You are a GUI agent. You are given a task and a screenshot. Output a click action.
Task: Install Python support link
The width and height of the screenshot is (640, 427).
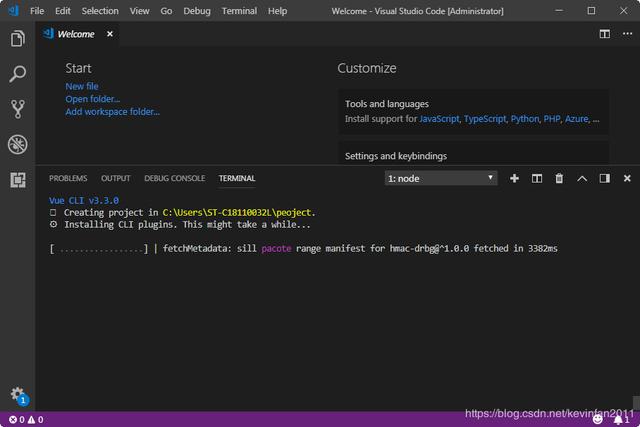pos(524,119)
